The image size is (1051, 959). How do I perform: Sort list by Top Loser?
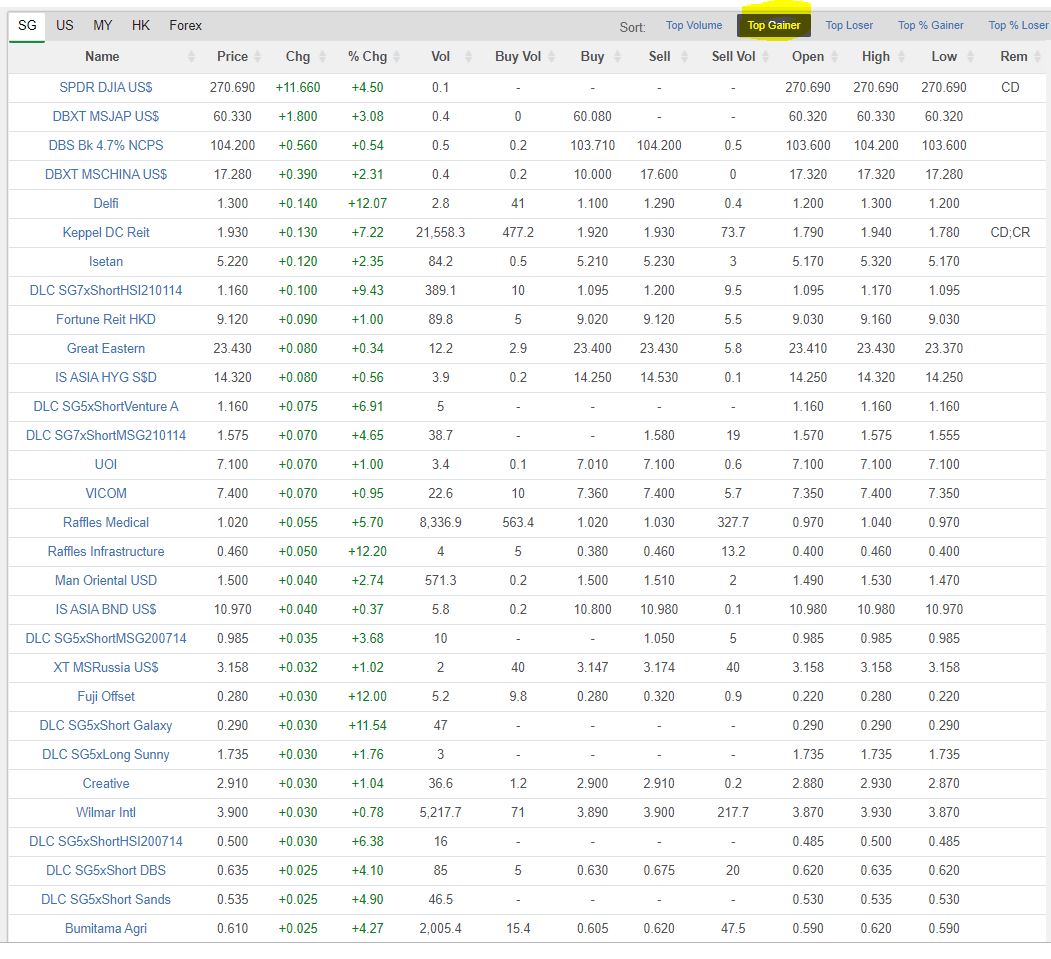coord(849,25)
